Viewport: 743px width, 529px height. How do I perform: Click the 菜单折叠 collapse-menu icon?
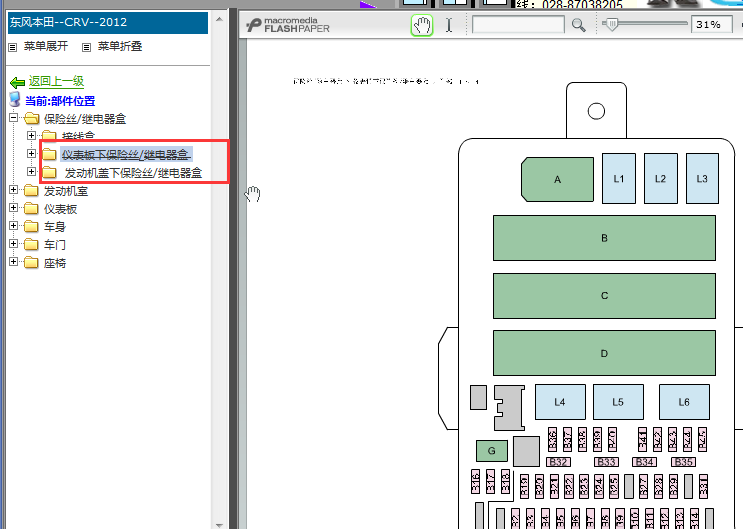(x=86, y=47)
